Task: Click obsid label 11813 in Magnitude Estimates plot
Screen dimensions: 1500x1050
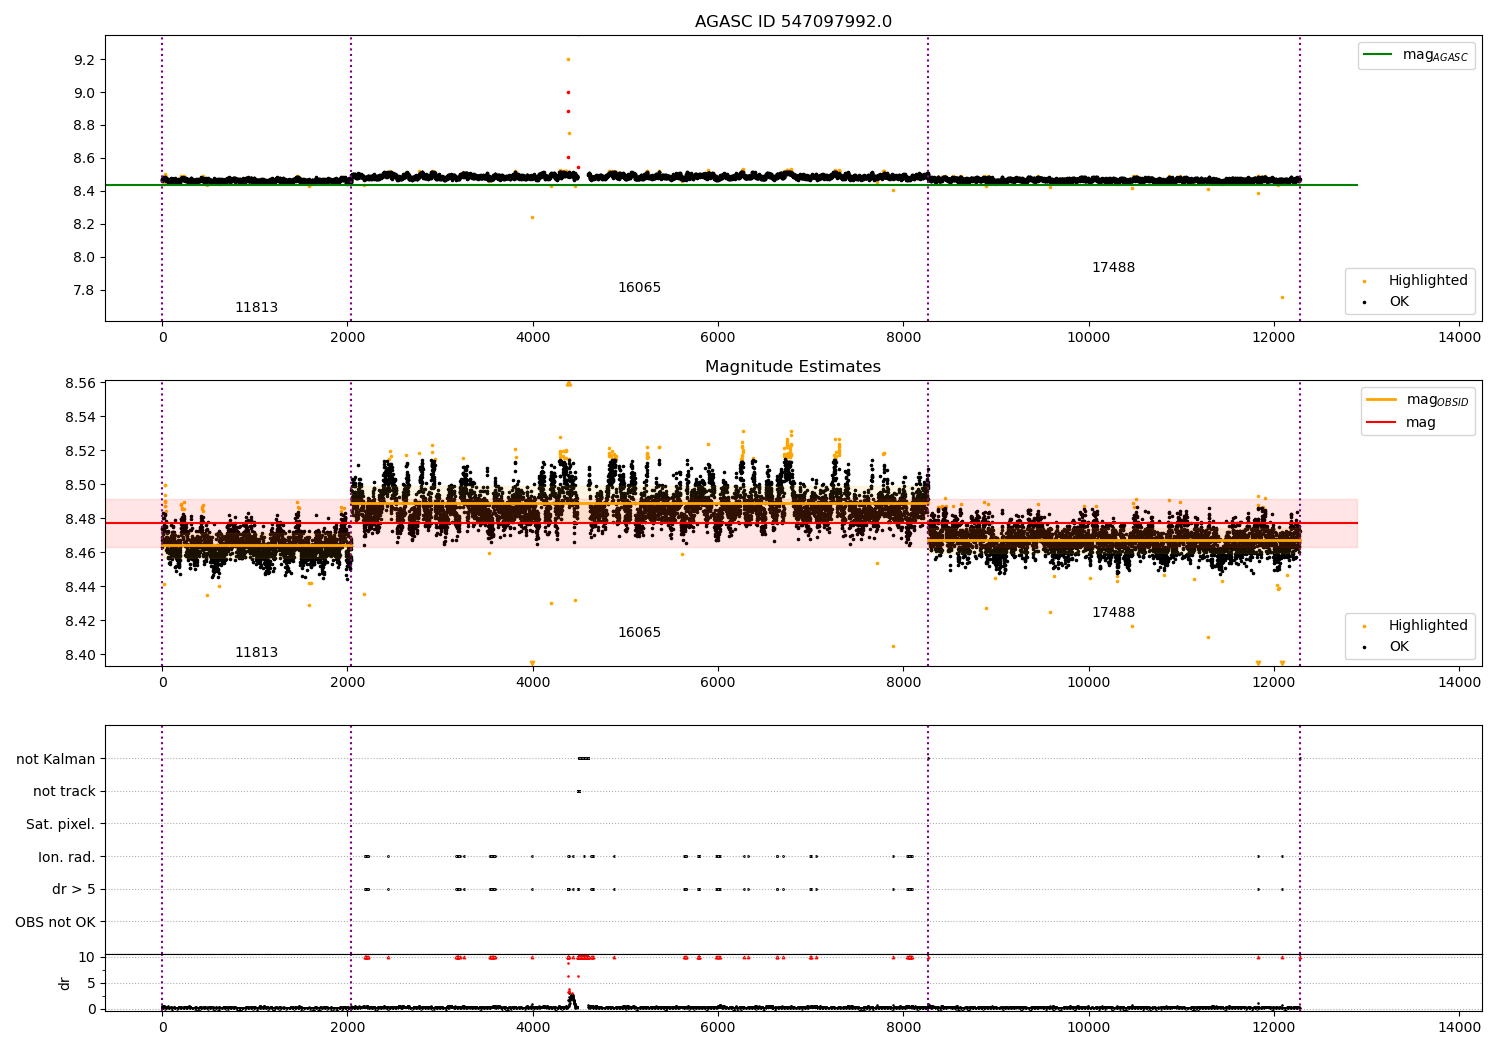Action: click(256, 653)
